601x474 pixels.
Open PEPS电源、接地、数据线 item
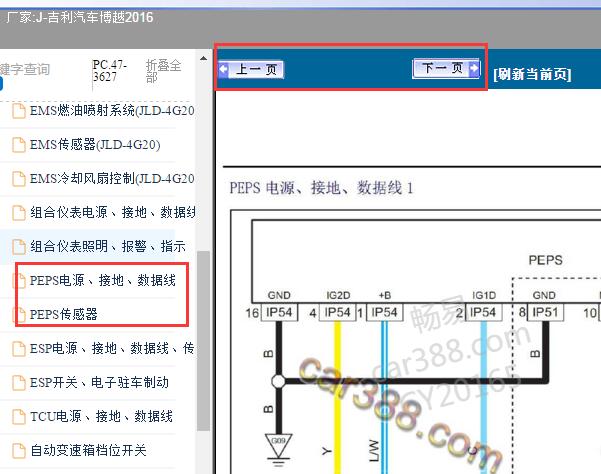point(103,280)
